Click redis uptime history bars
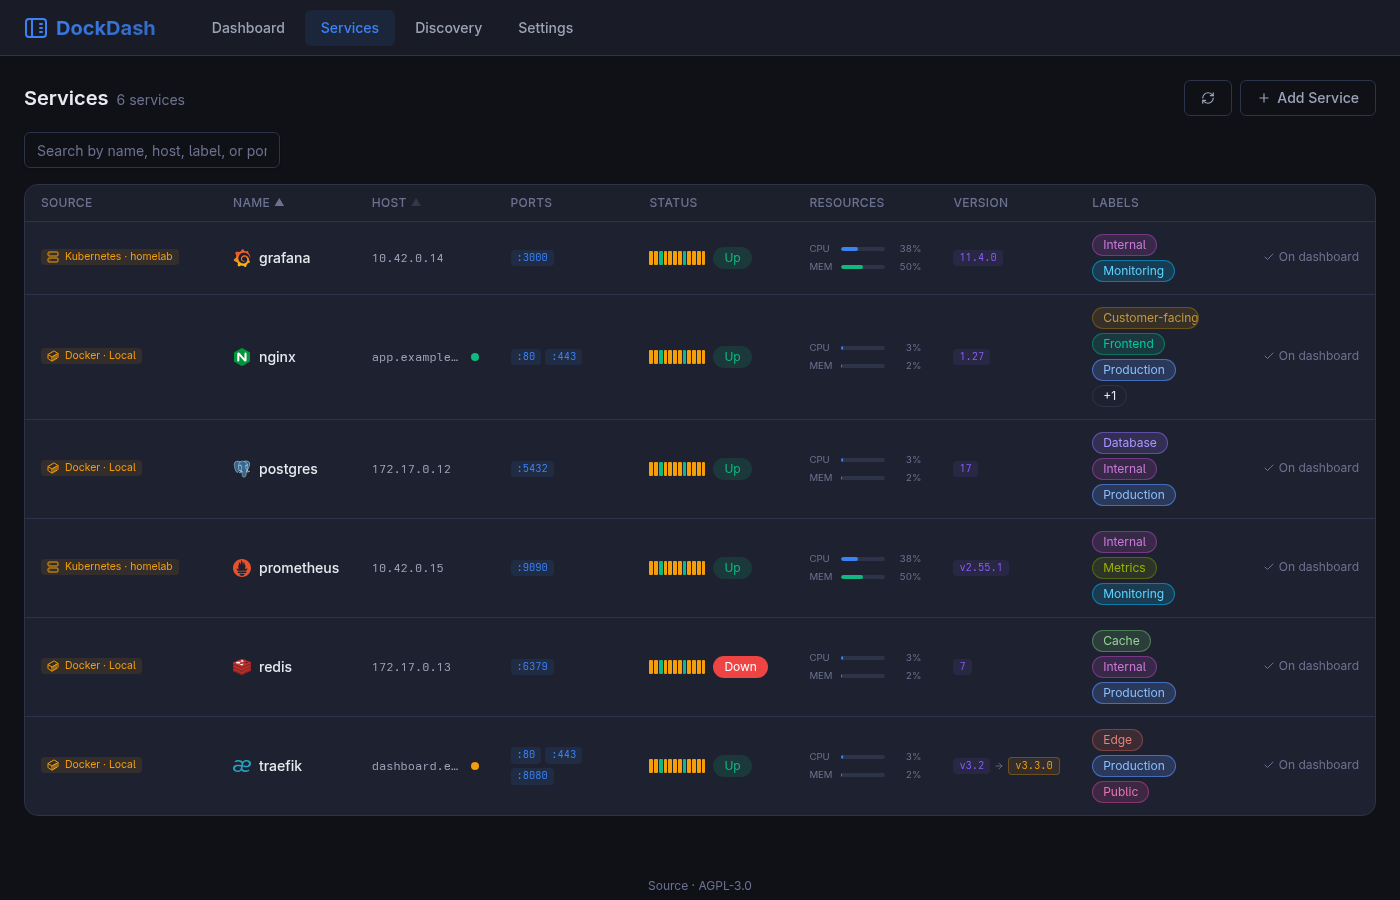Image resolution: width=1400 pixels, height=900 pixels. [x=677, y=667]
